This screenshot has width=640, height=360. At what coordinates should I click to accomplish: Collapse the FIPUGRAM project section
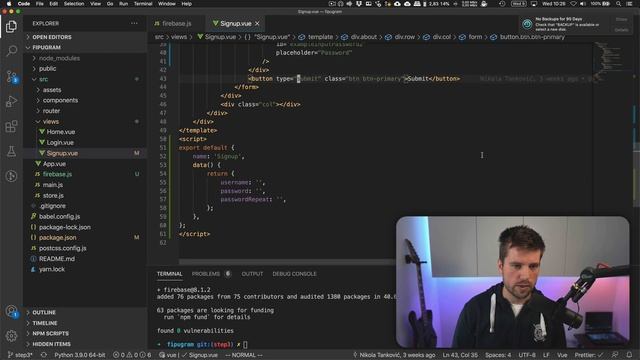coord(85,47)
